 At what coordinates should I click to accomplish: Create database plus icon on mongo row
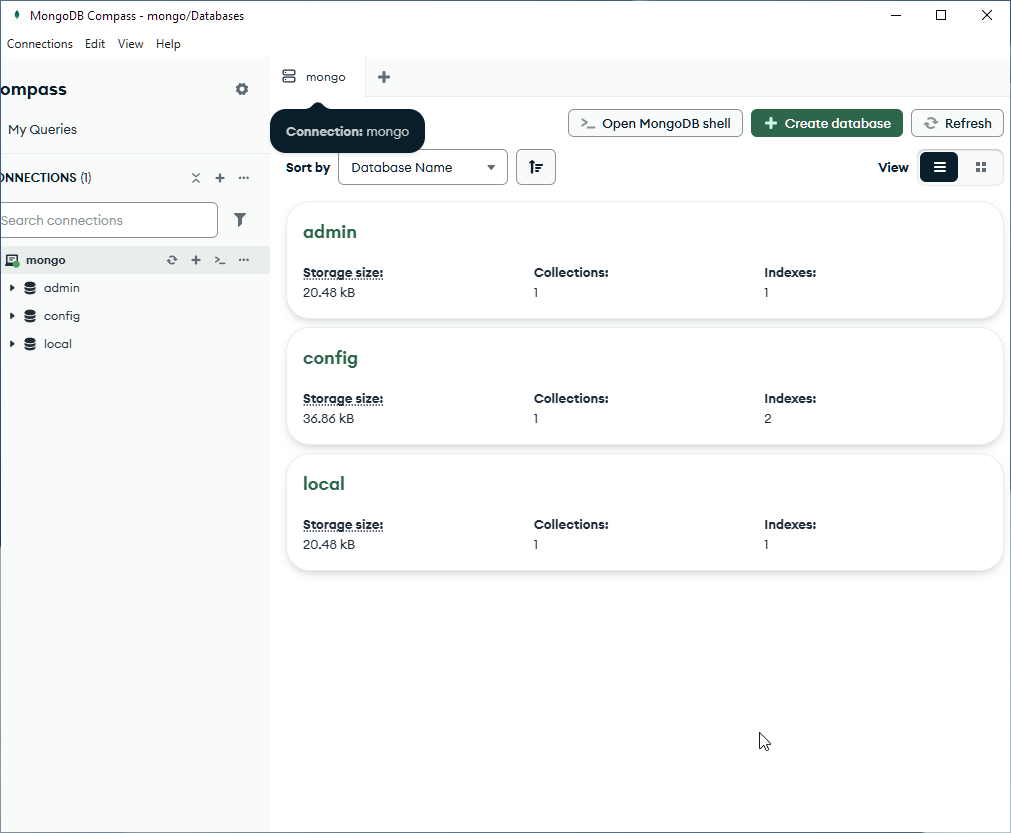tap(196, 260)
